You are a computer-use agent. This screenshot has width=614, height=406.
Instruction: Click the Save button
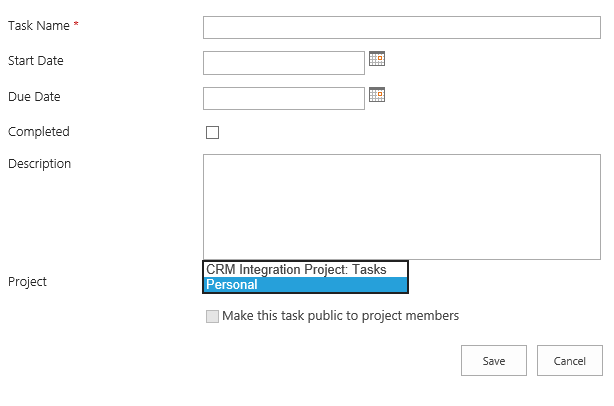(x=494, y=361)
